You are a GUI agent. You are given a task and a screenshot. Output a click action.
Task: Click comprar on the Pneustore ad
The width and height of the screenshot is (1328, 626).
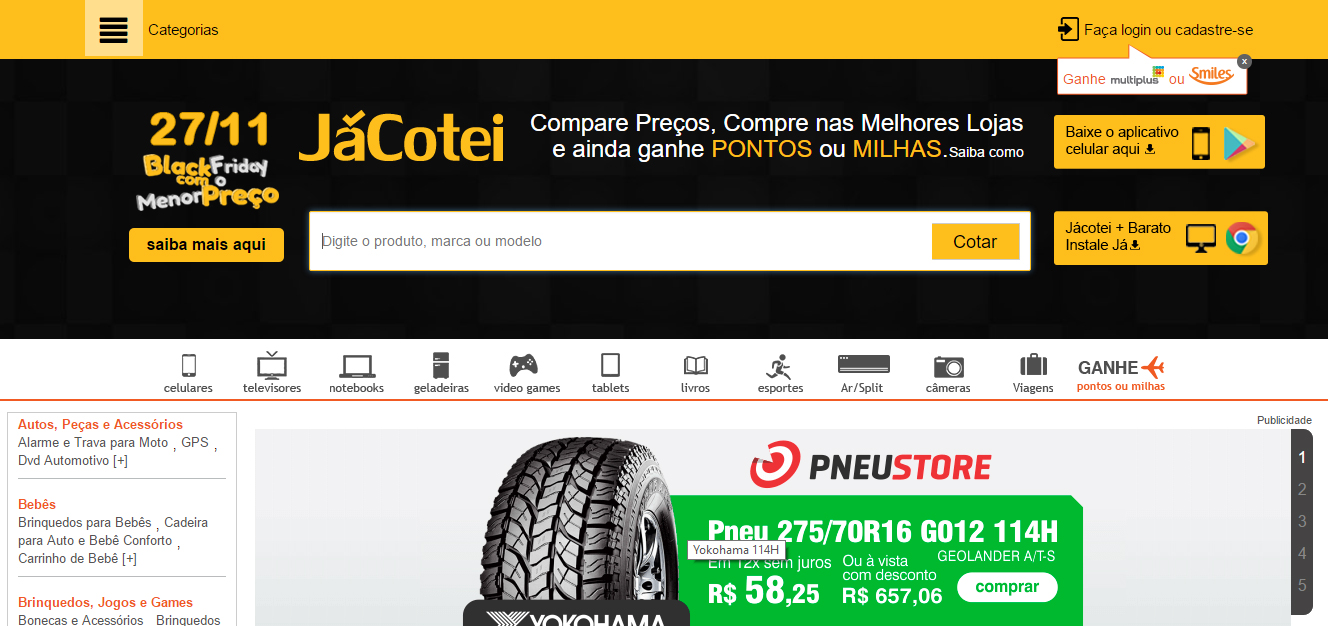(1007, 587)
